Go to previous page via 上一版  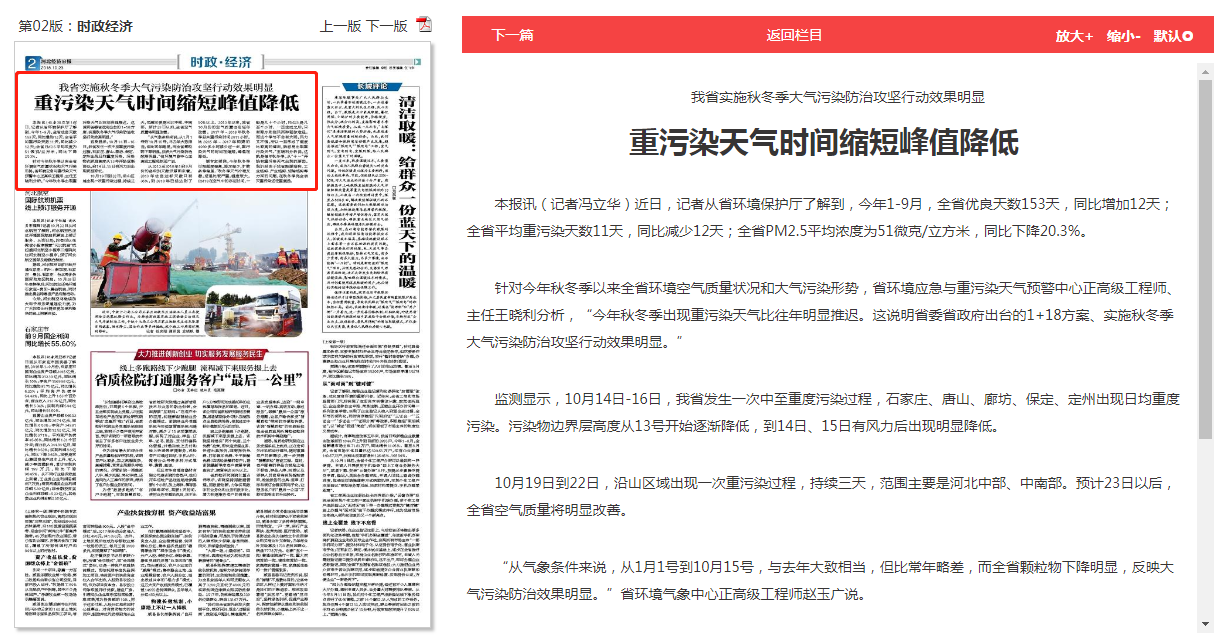(340, 26)
